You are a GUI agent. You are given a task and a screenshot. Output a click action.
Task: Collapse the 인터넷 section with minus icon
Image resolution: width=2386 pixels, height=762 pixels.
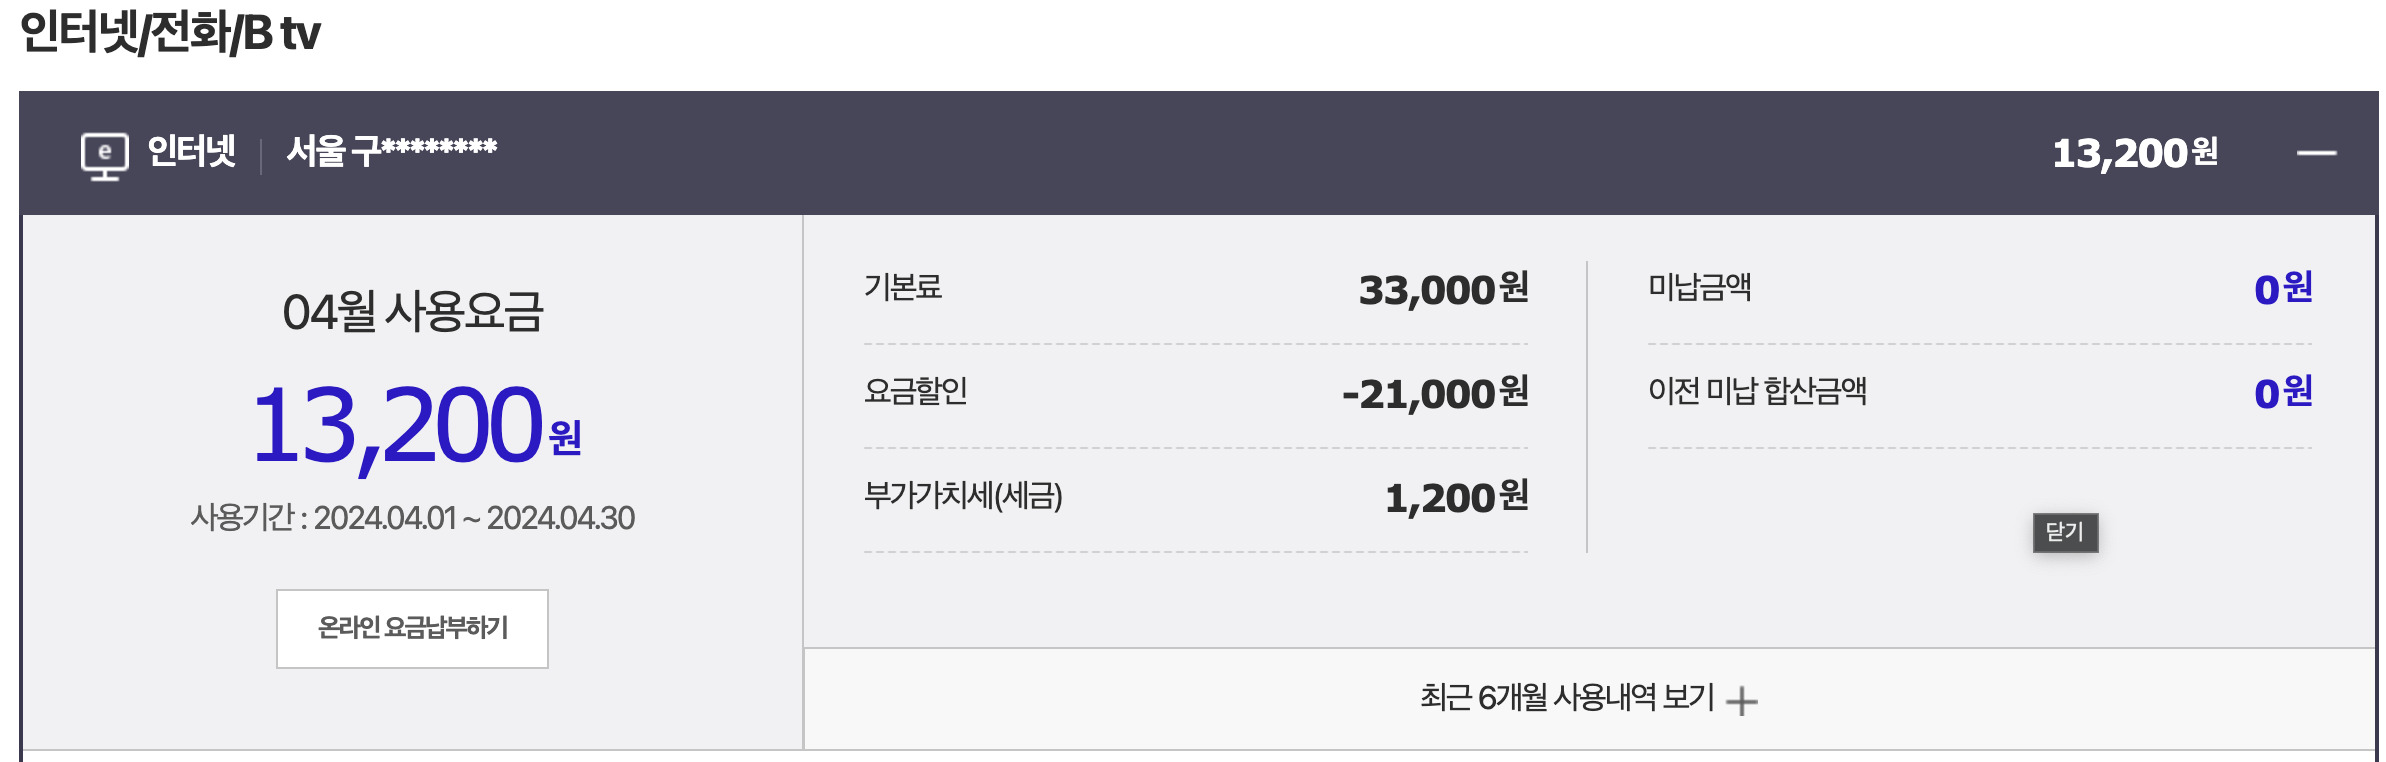click(2316, 153)
